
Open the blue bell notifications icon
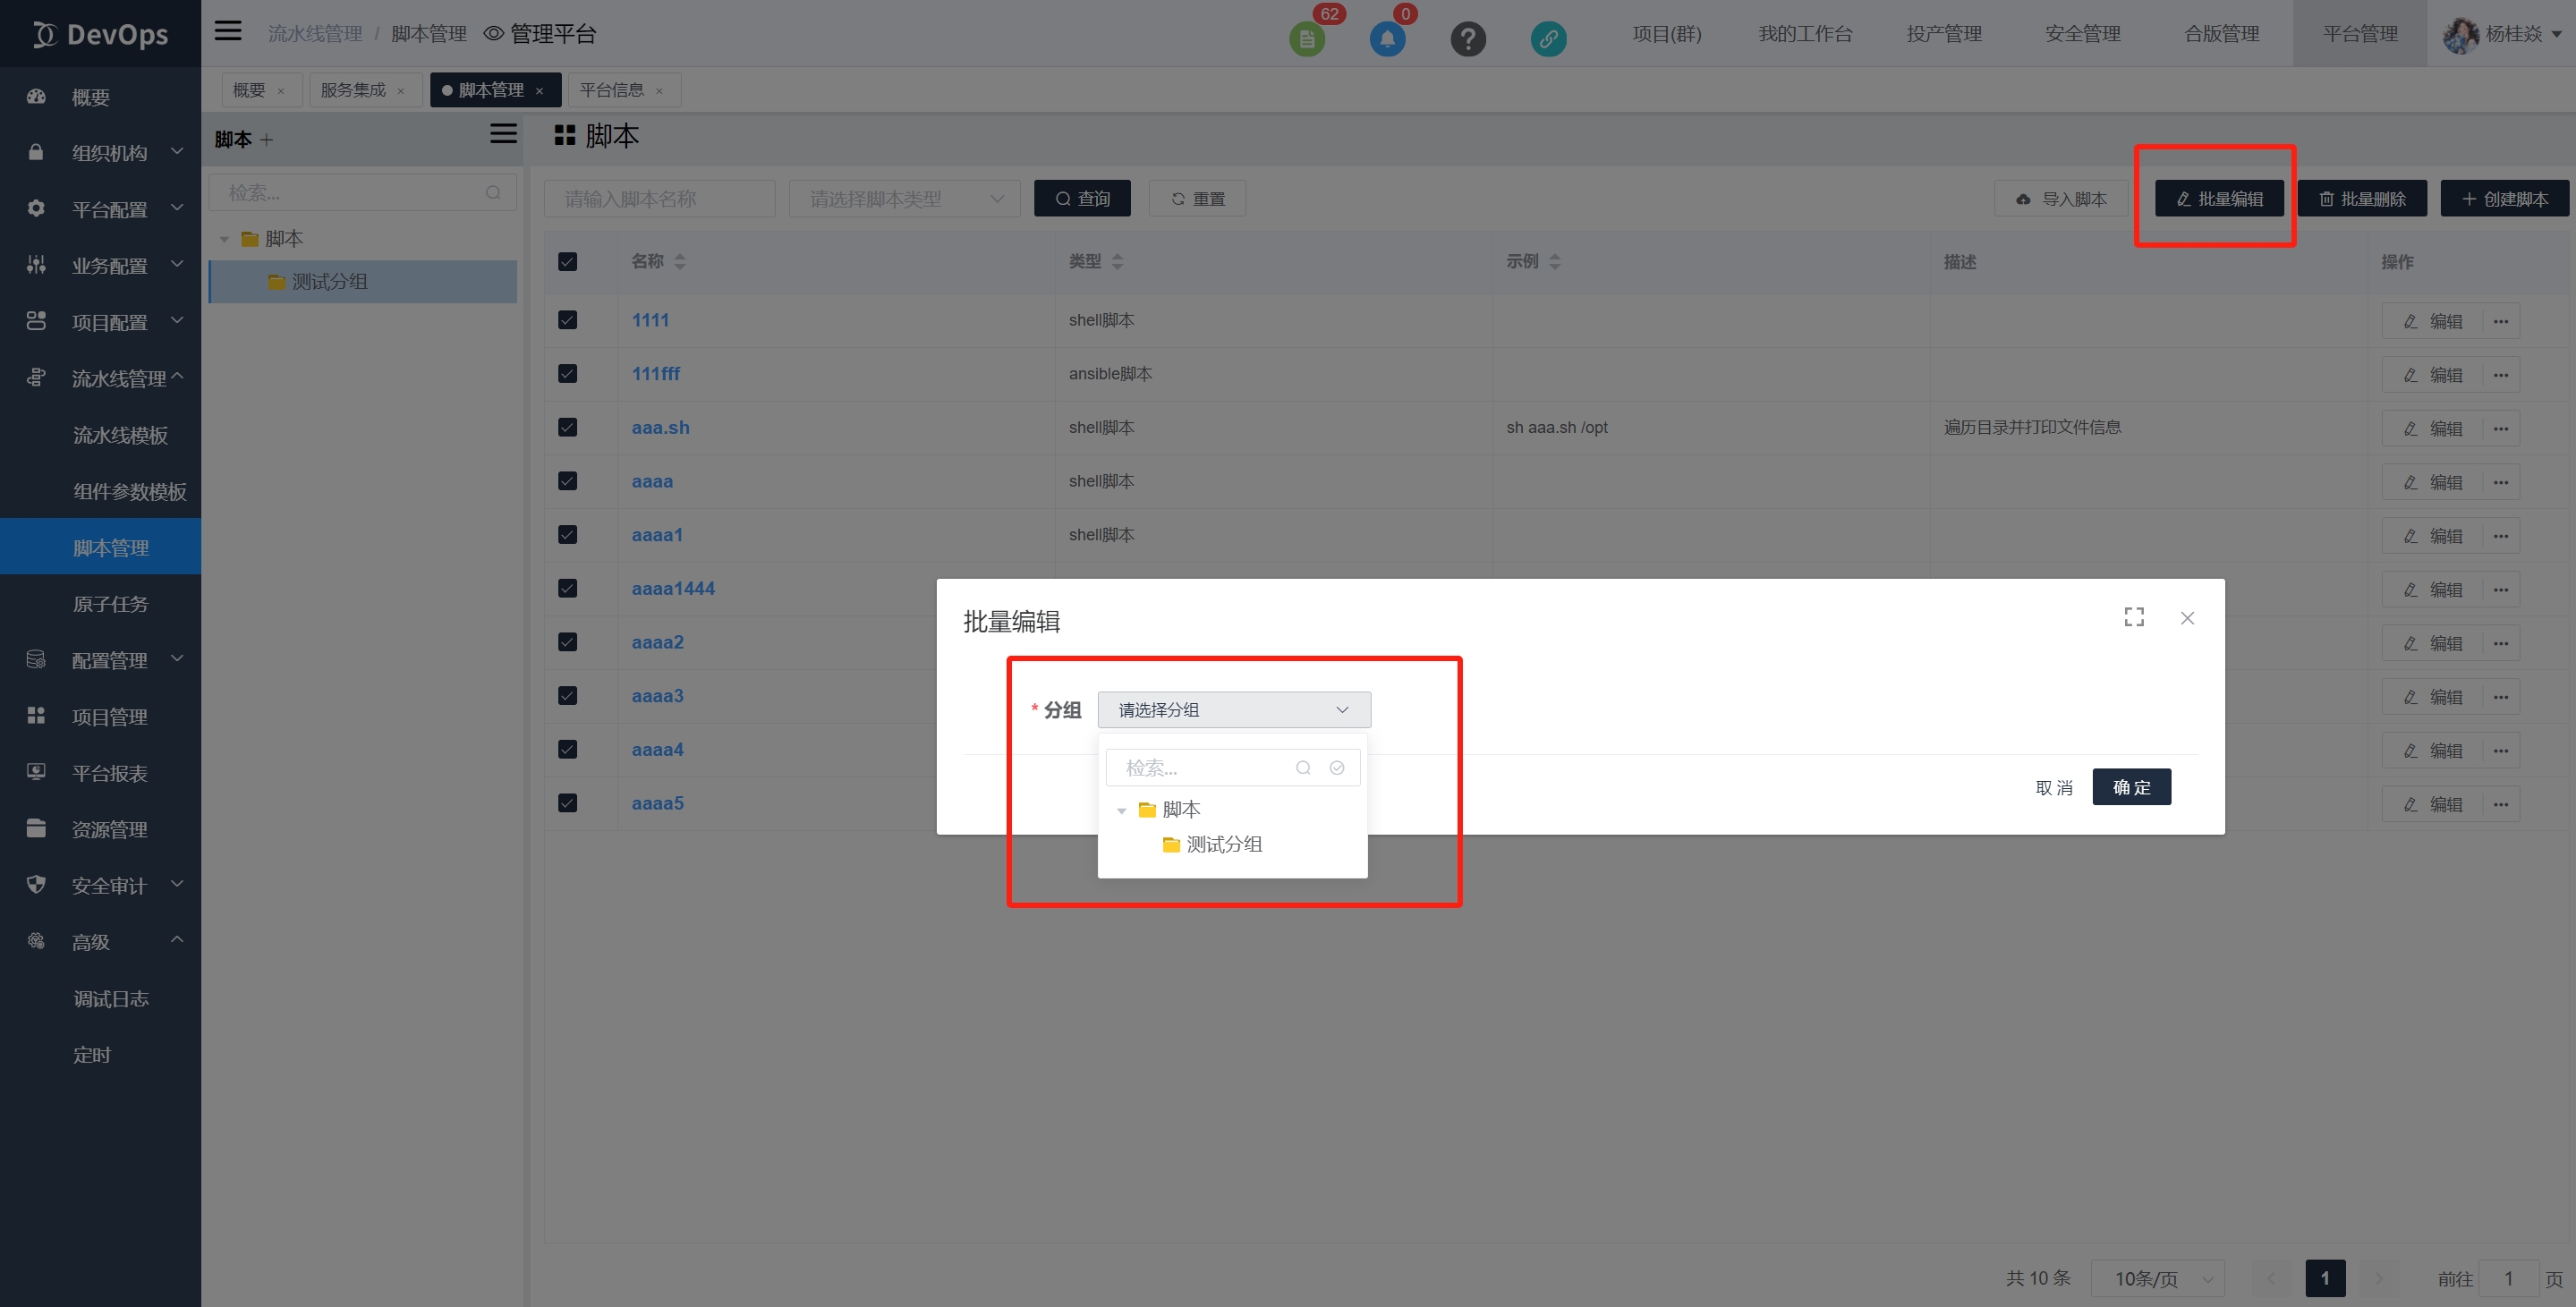[1386, 39]
